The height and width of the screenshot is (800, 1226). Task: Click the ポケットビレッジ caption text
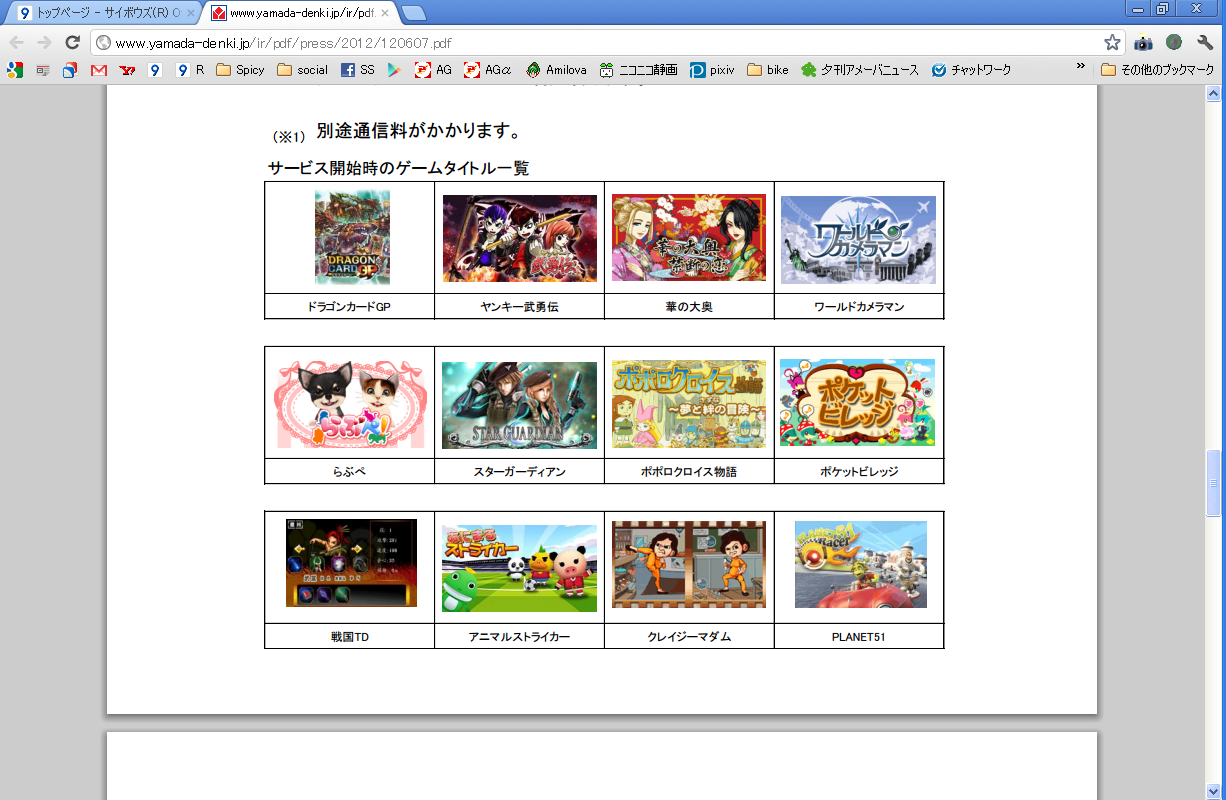[859, 472]
